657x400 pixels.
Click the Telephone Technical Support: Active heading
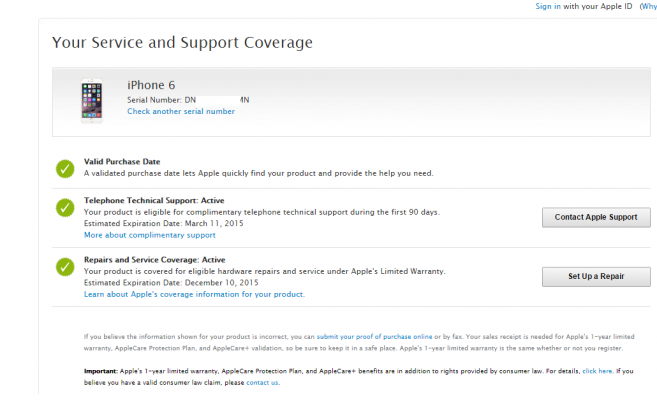(154, 201)
